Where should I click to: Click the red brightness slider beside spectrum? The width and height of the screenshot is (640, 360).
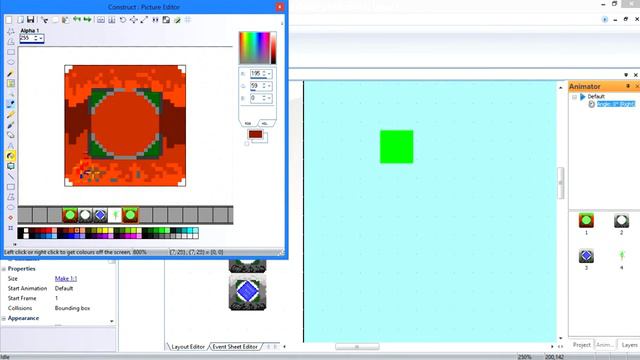[273, 48]
